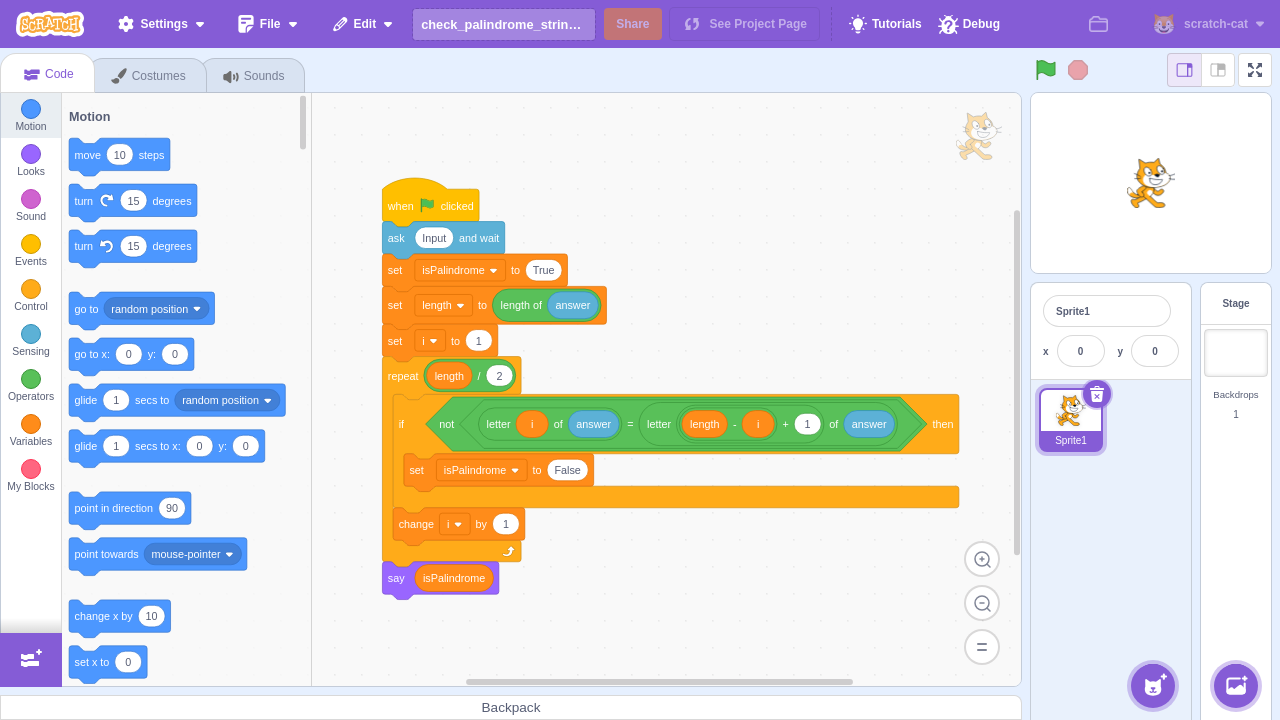Click the 'True' value in set block
This screenshot has width=1280, height=720.
[544, 270]
